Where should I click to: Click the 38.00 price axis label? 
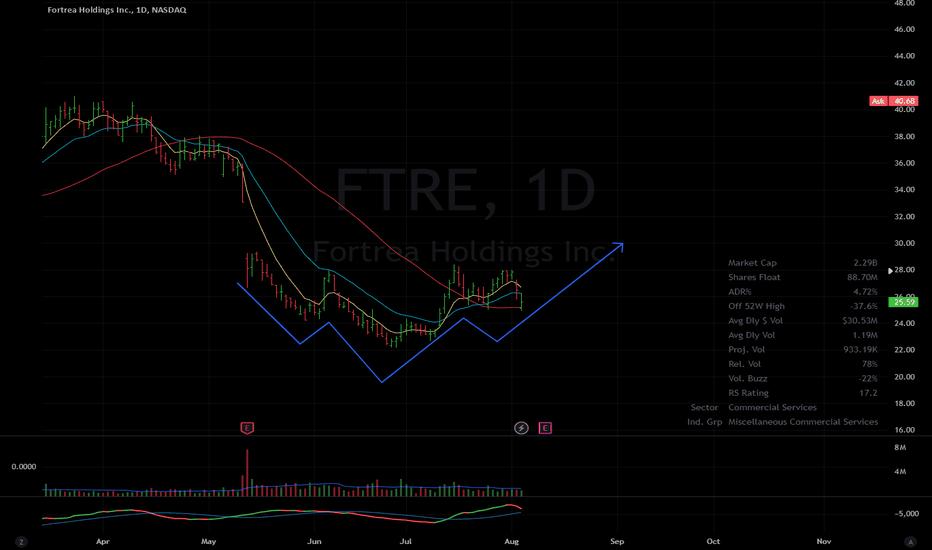pyautogui.click(x=904, y=136)
